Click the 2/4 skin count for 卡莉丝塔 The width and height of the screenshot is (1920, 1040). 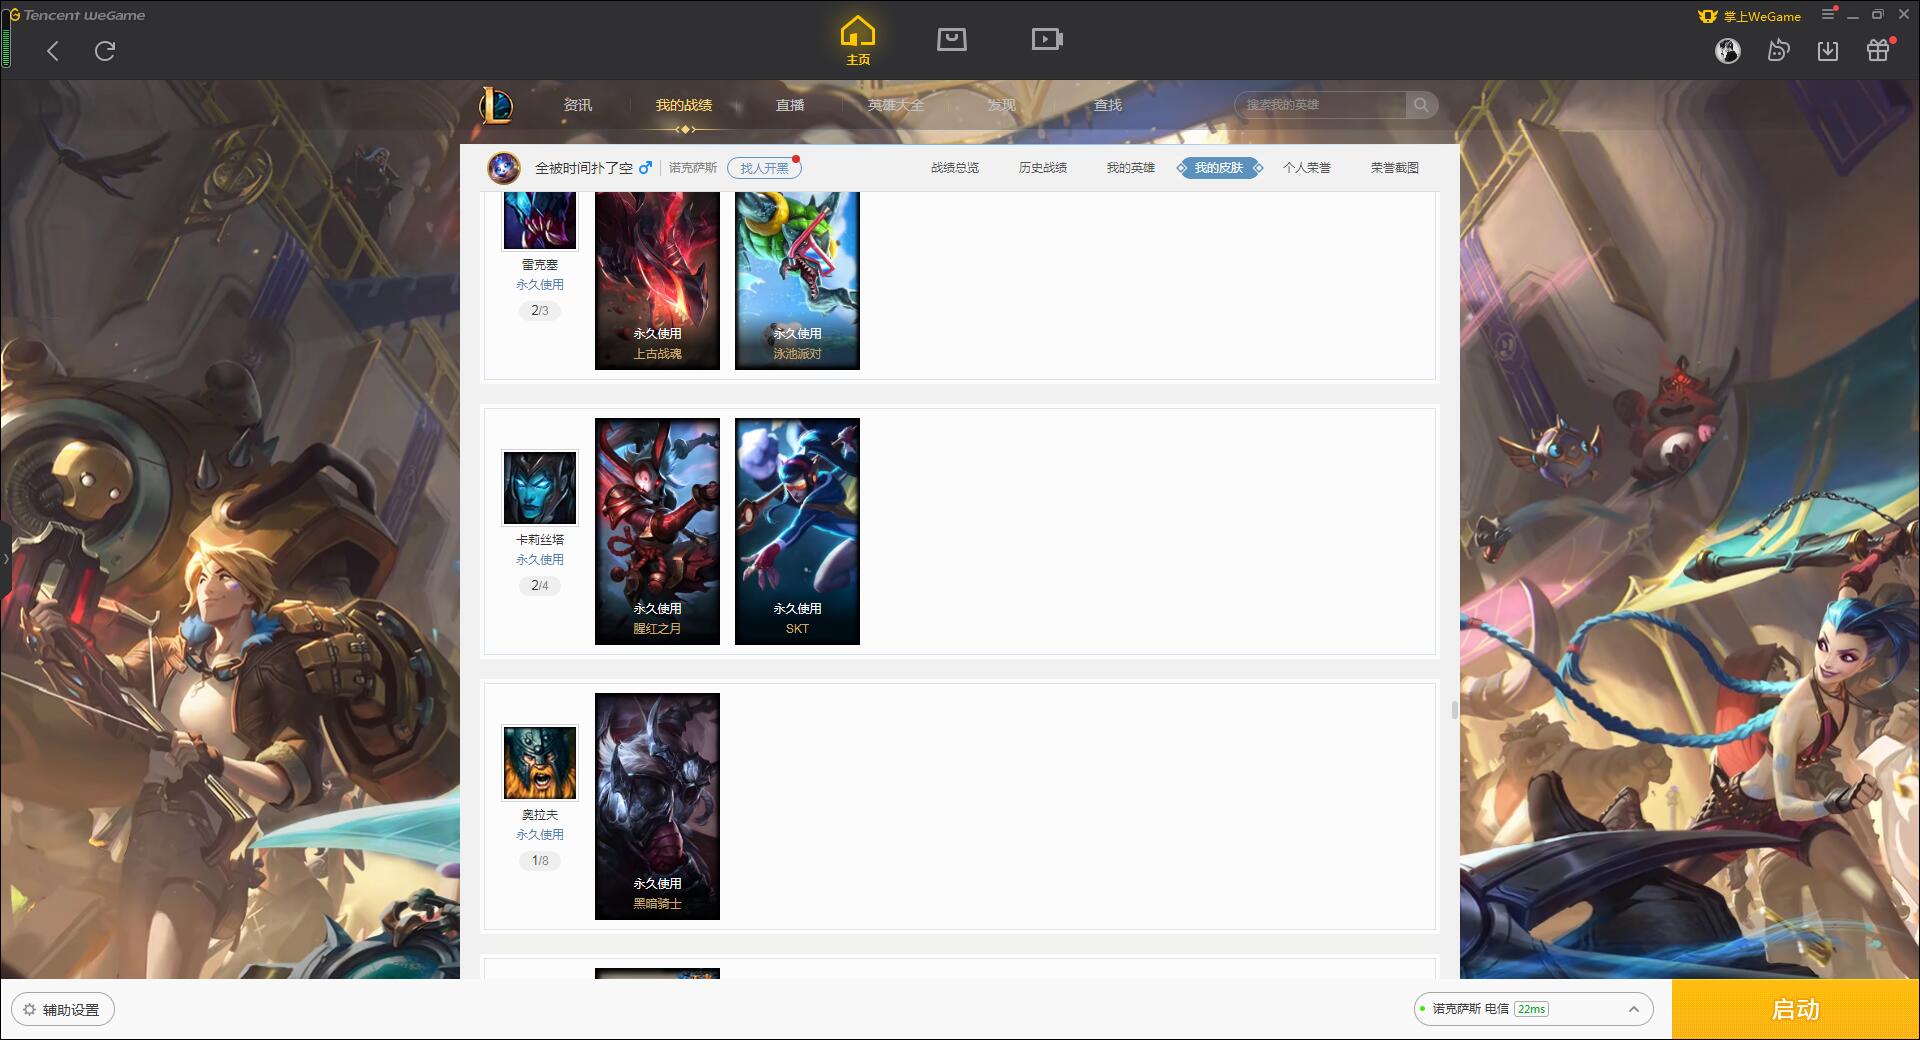(x=540, y=586)
